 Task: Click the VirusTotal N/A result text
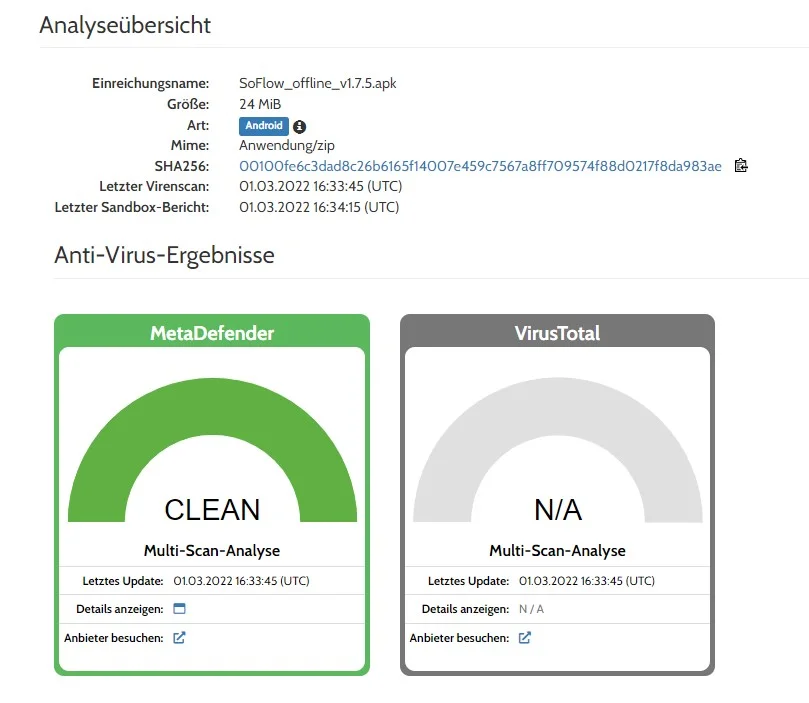pos(558,510)
